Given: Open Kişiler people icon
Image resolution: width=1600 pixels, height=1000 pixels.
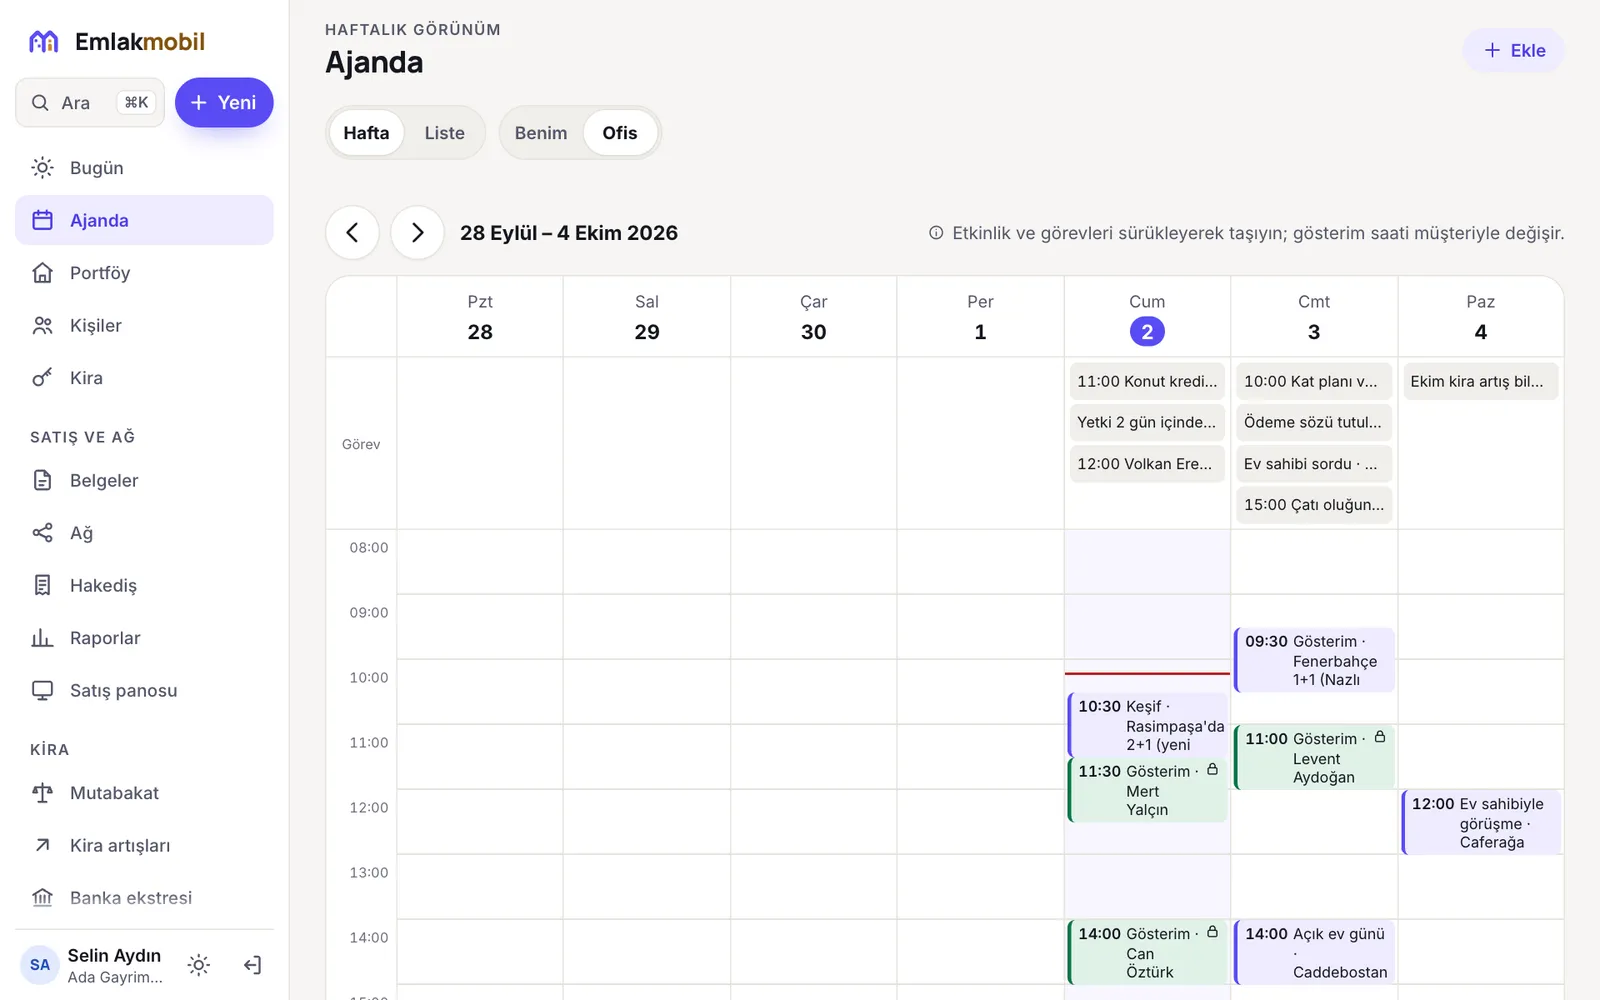Looking at the screenshot, I should pos(42,325).
